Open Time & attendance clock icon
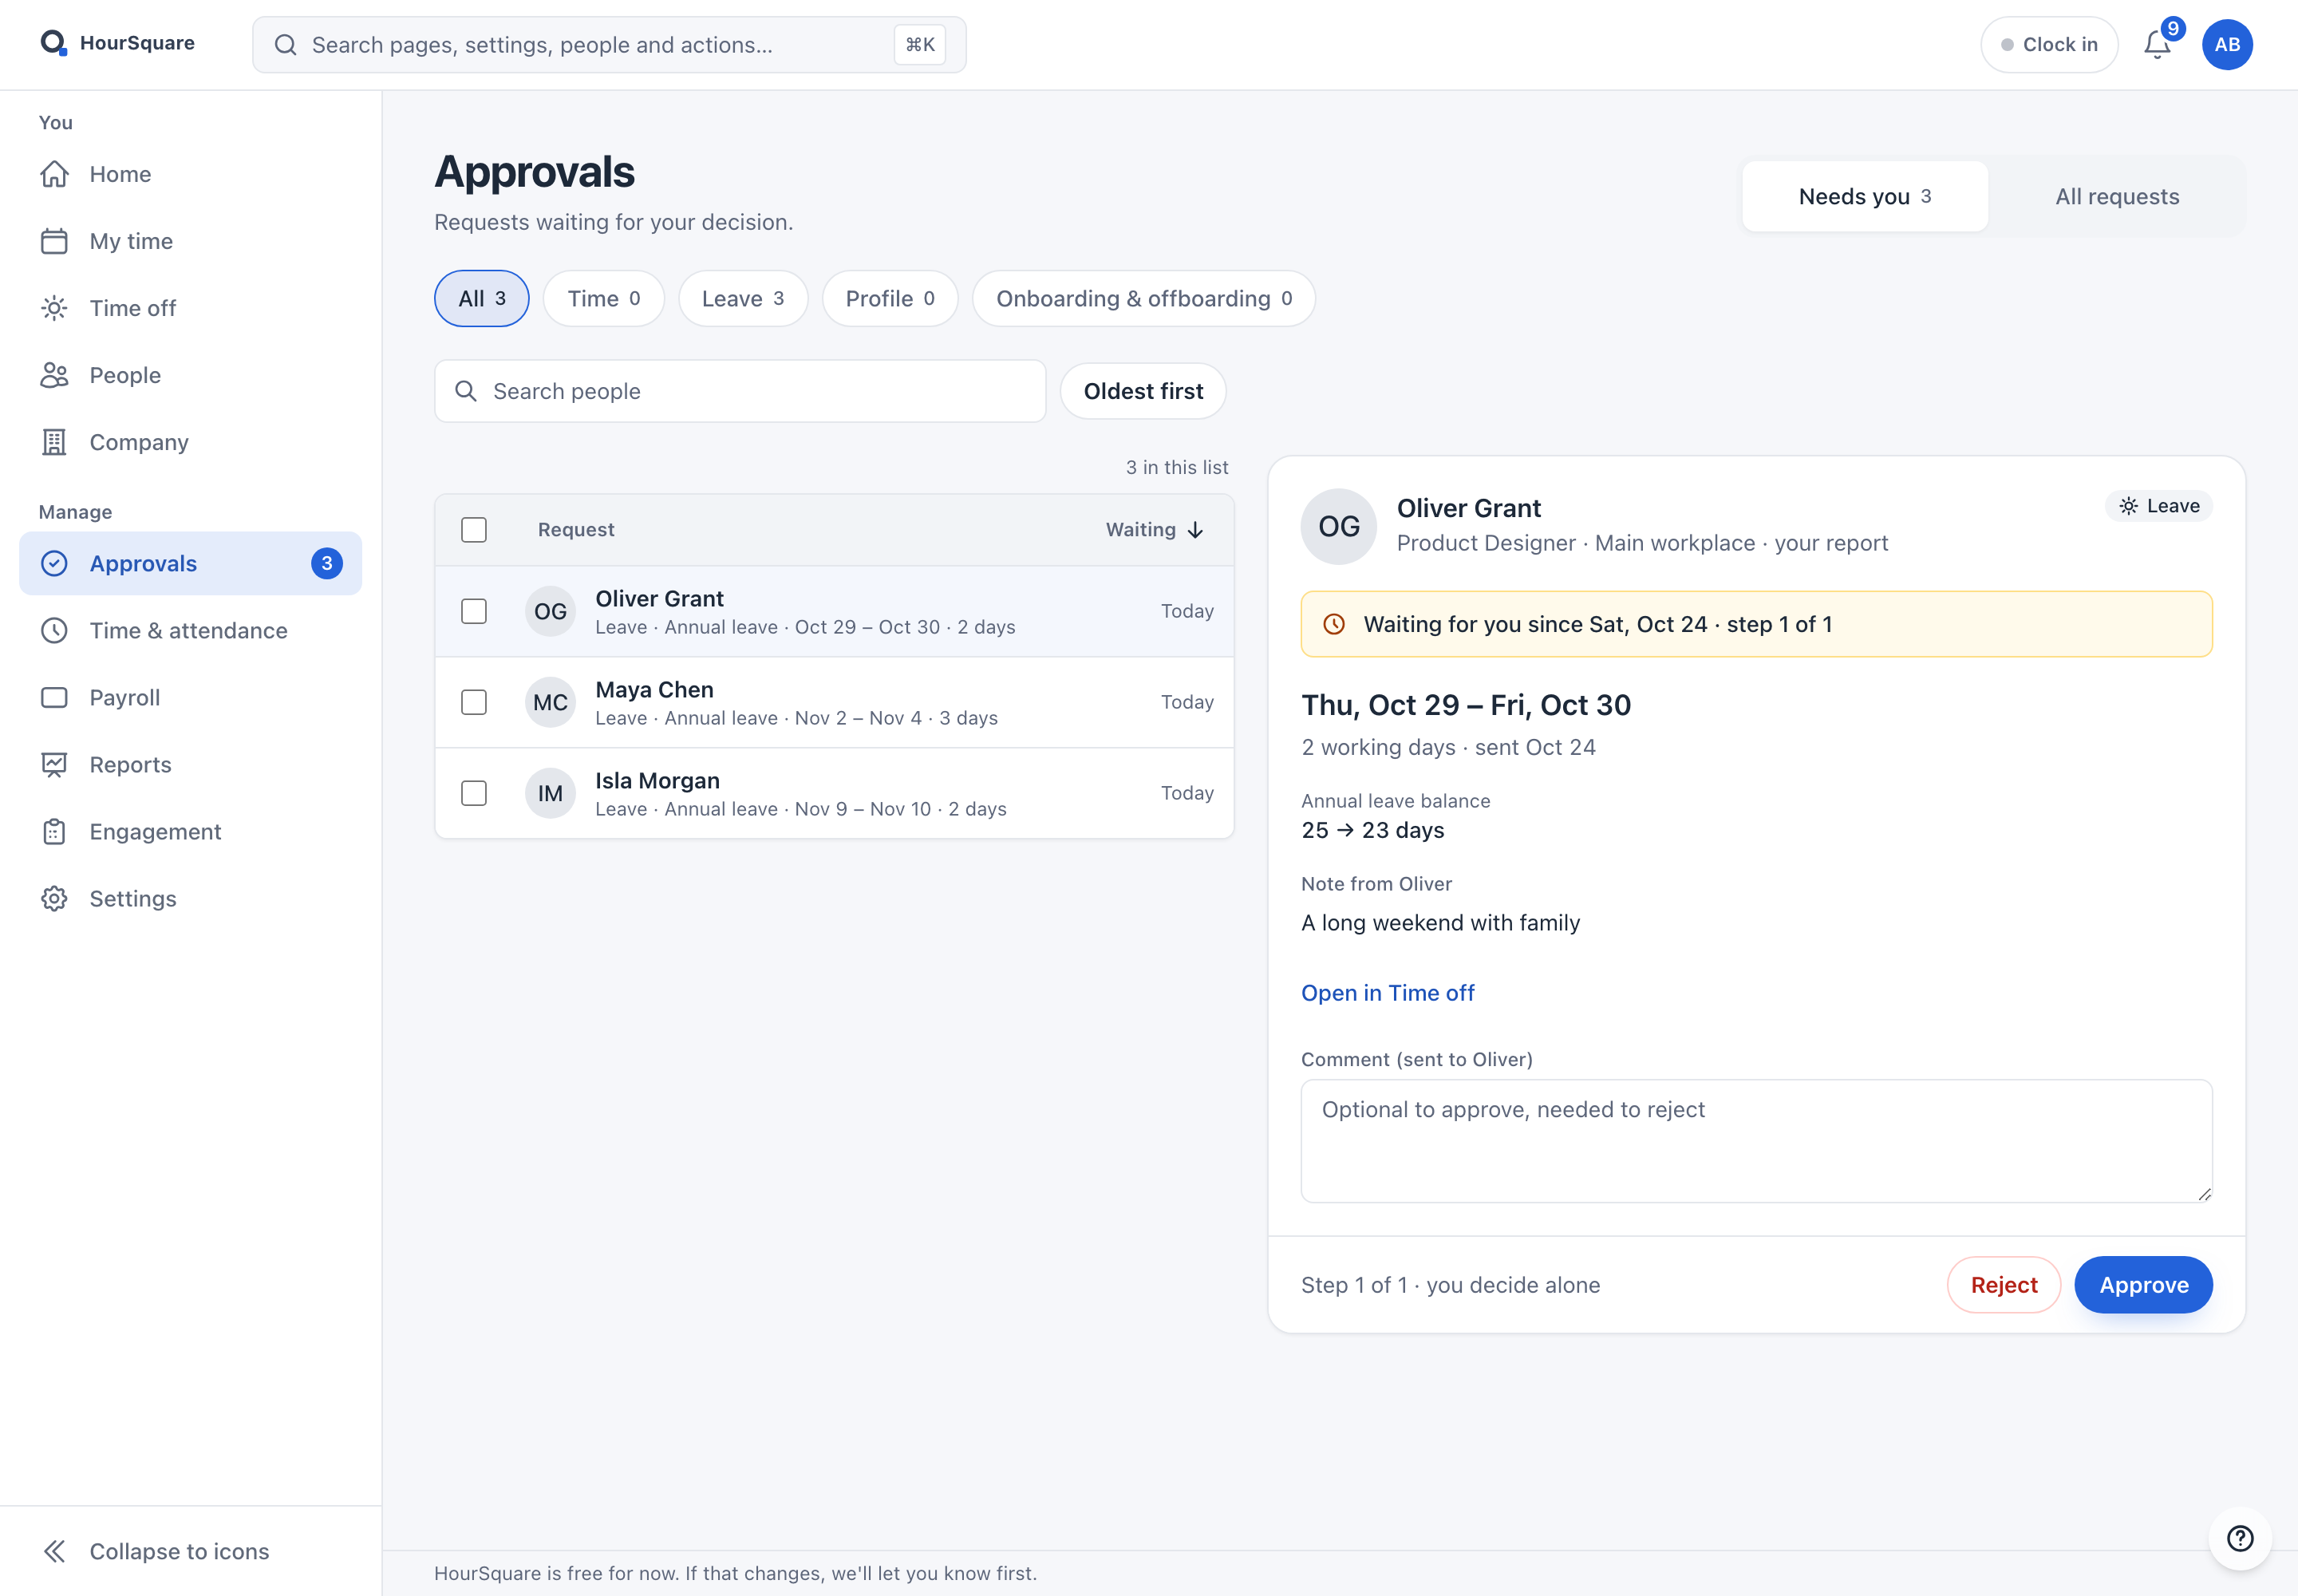Screen dimensions: 2298x1596 pos(54,630)
